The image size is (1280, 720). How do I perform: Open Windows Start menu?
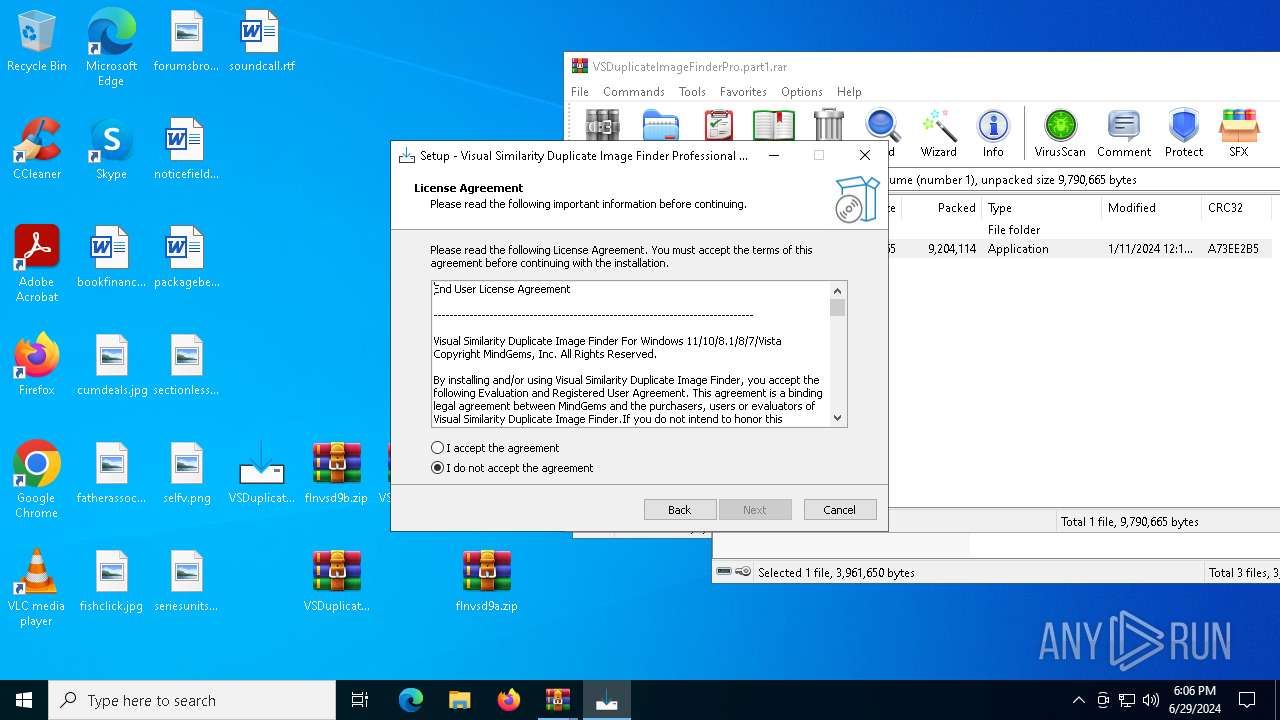click(24, 700)
